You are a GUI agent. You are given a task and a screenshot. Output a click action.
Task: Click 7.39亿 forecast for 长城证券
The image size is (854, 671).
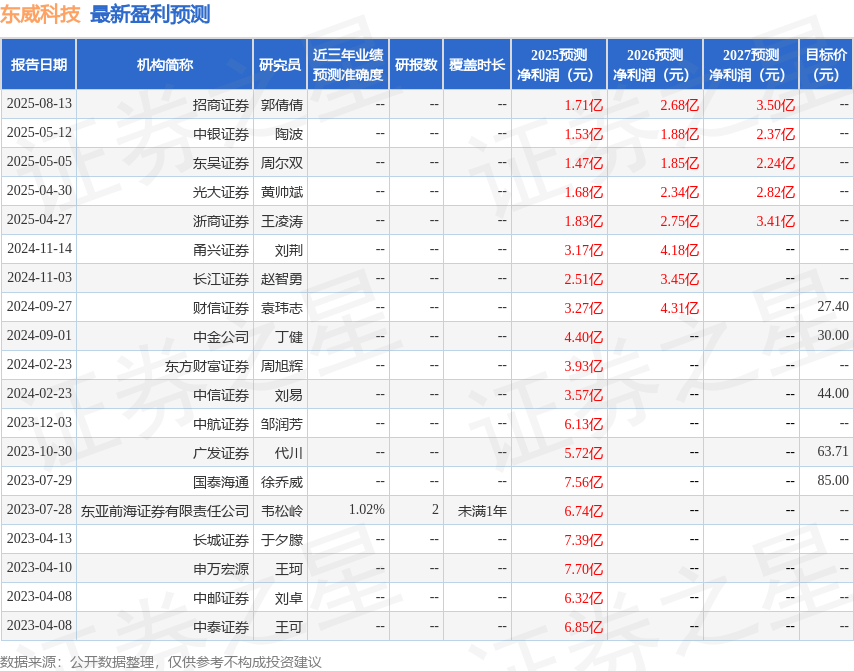pos(583,540)
